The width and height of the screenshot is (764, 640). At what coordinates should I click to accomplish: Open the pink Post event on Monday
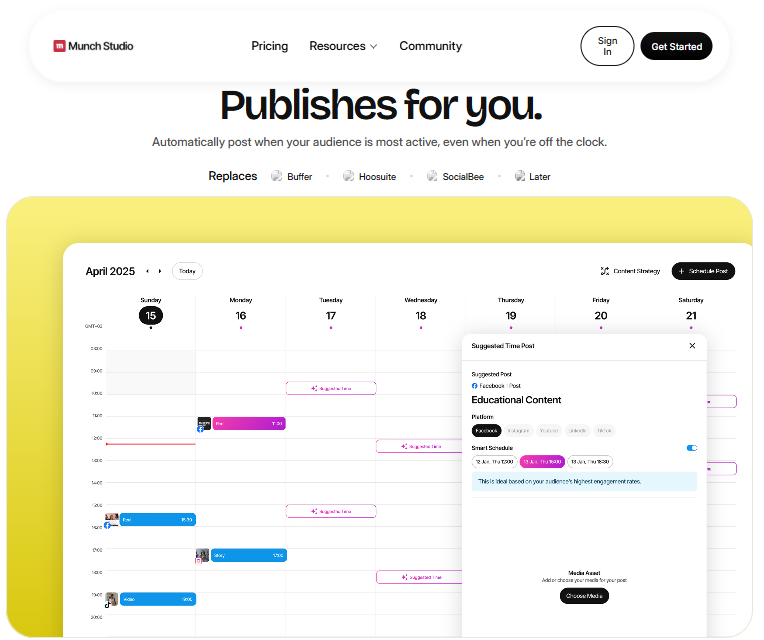click(249, 424)
